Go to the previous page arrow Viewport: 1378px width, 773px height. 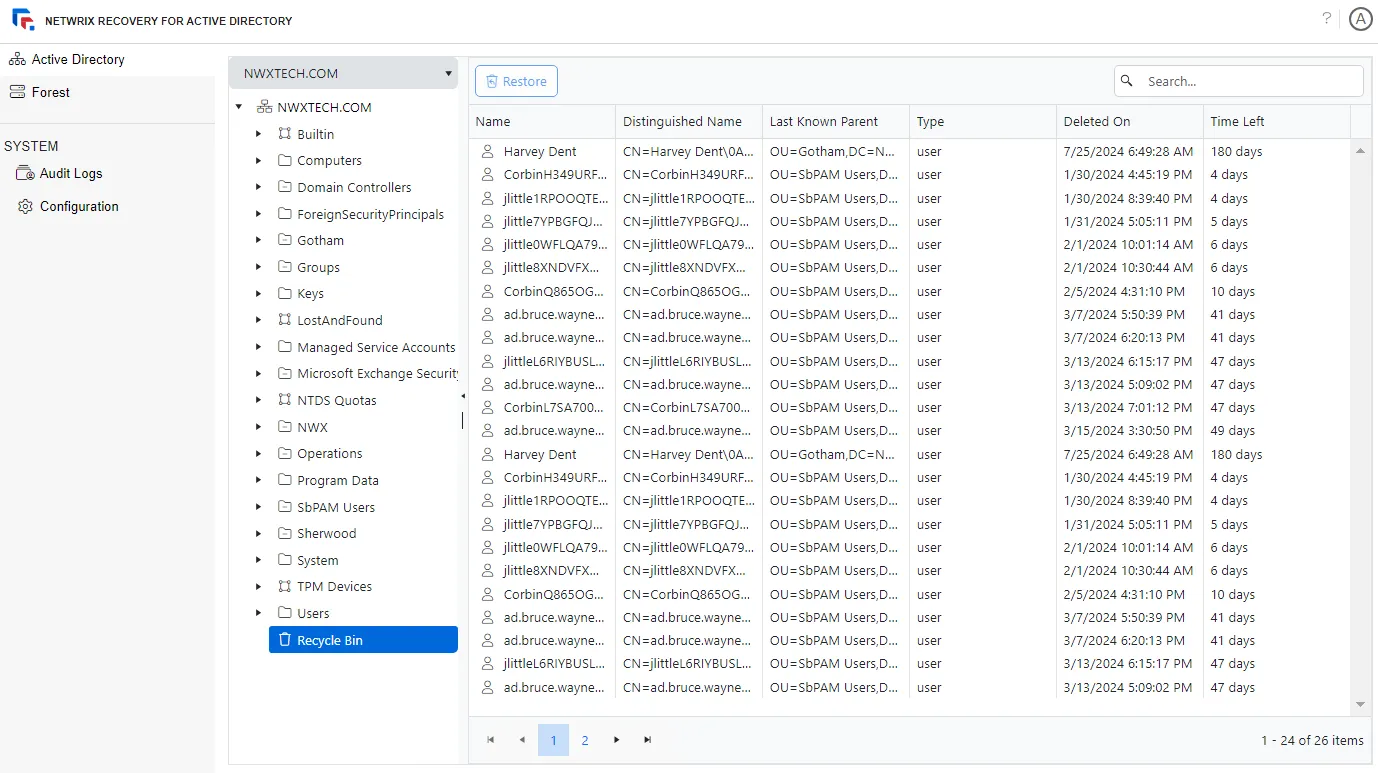(522, 740)
